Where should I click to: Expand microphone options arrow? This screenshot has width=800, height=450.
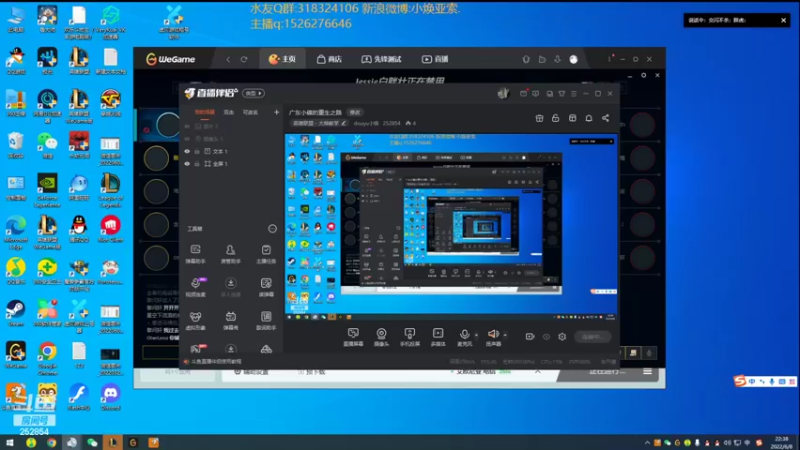477,335
